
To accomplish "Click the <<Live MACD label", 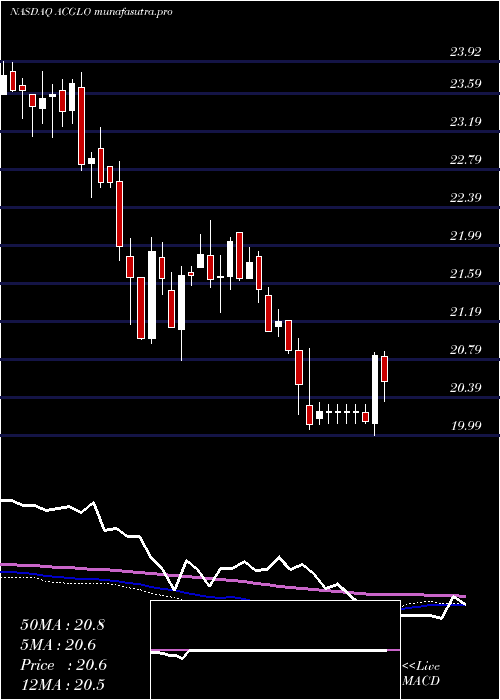I will click(x=421, y=673).
